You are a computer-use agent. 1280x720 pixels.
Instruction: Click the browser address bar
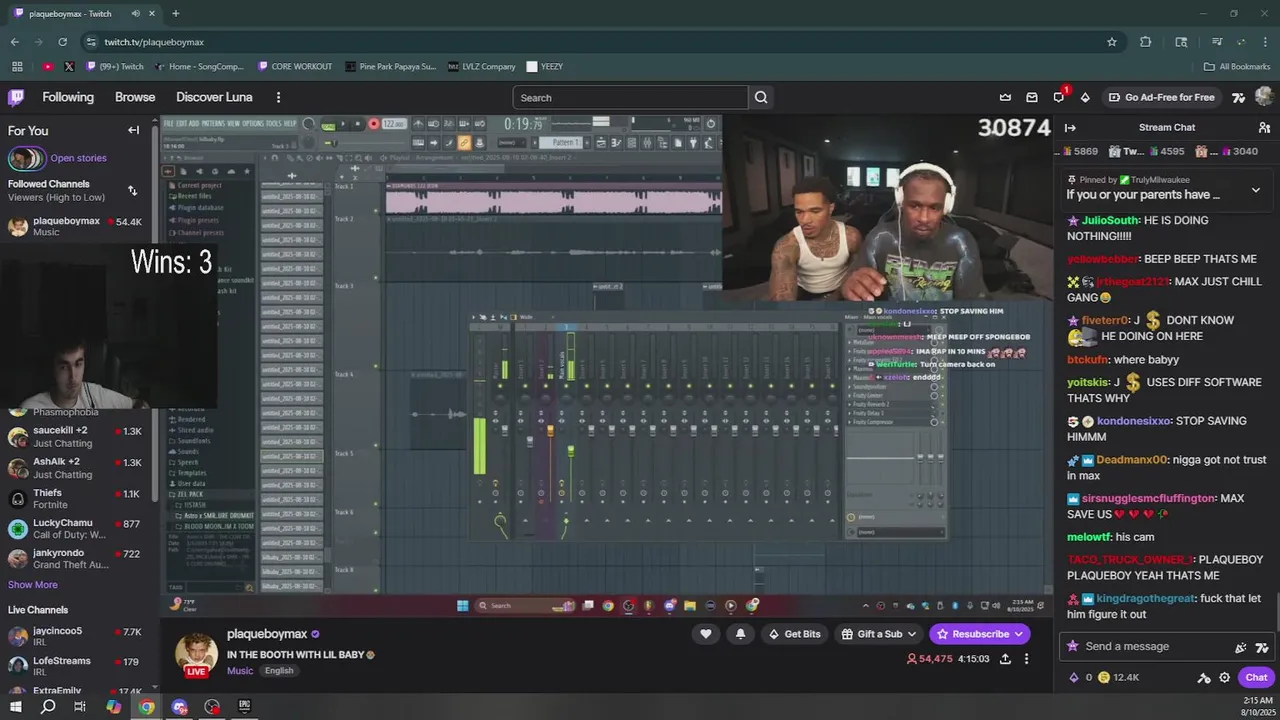[590, 42]
